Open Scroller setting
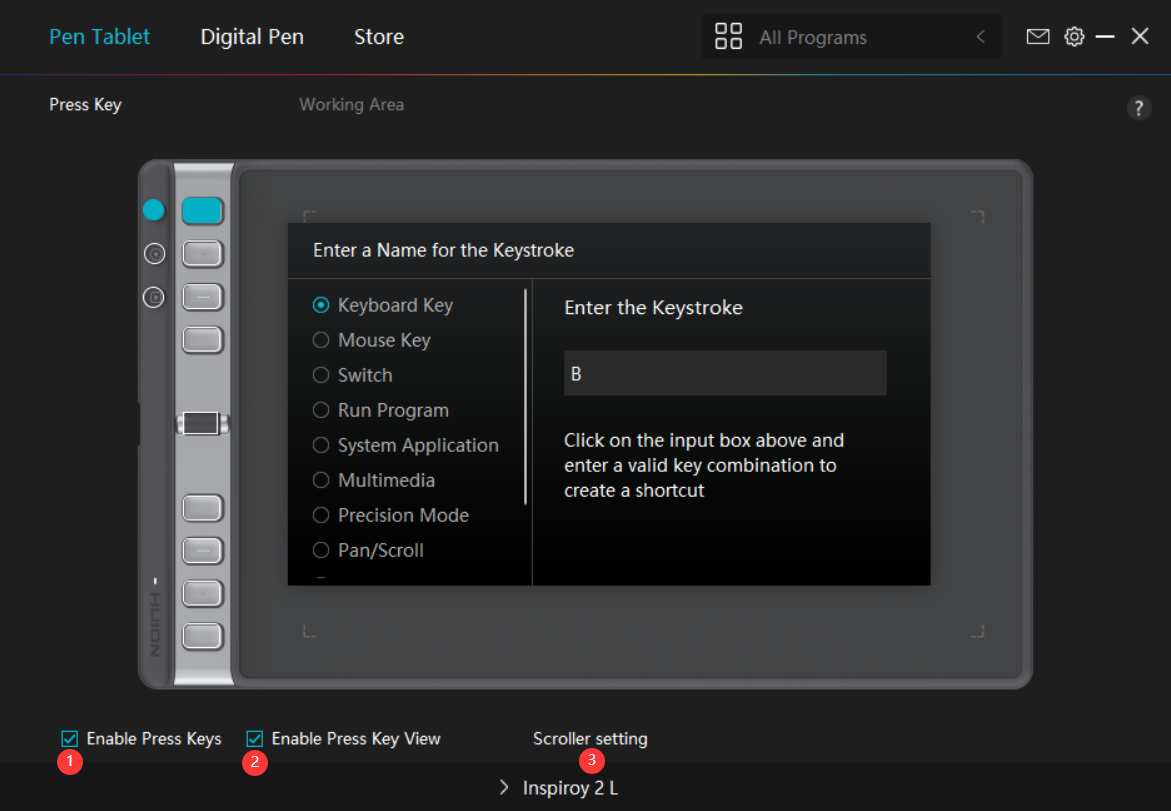1171x811 pixels. tap(590, 739)
